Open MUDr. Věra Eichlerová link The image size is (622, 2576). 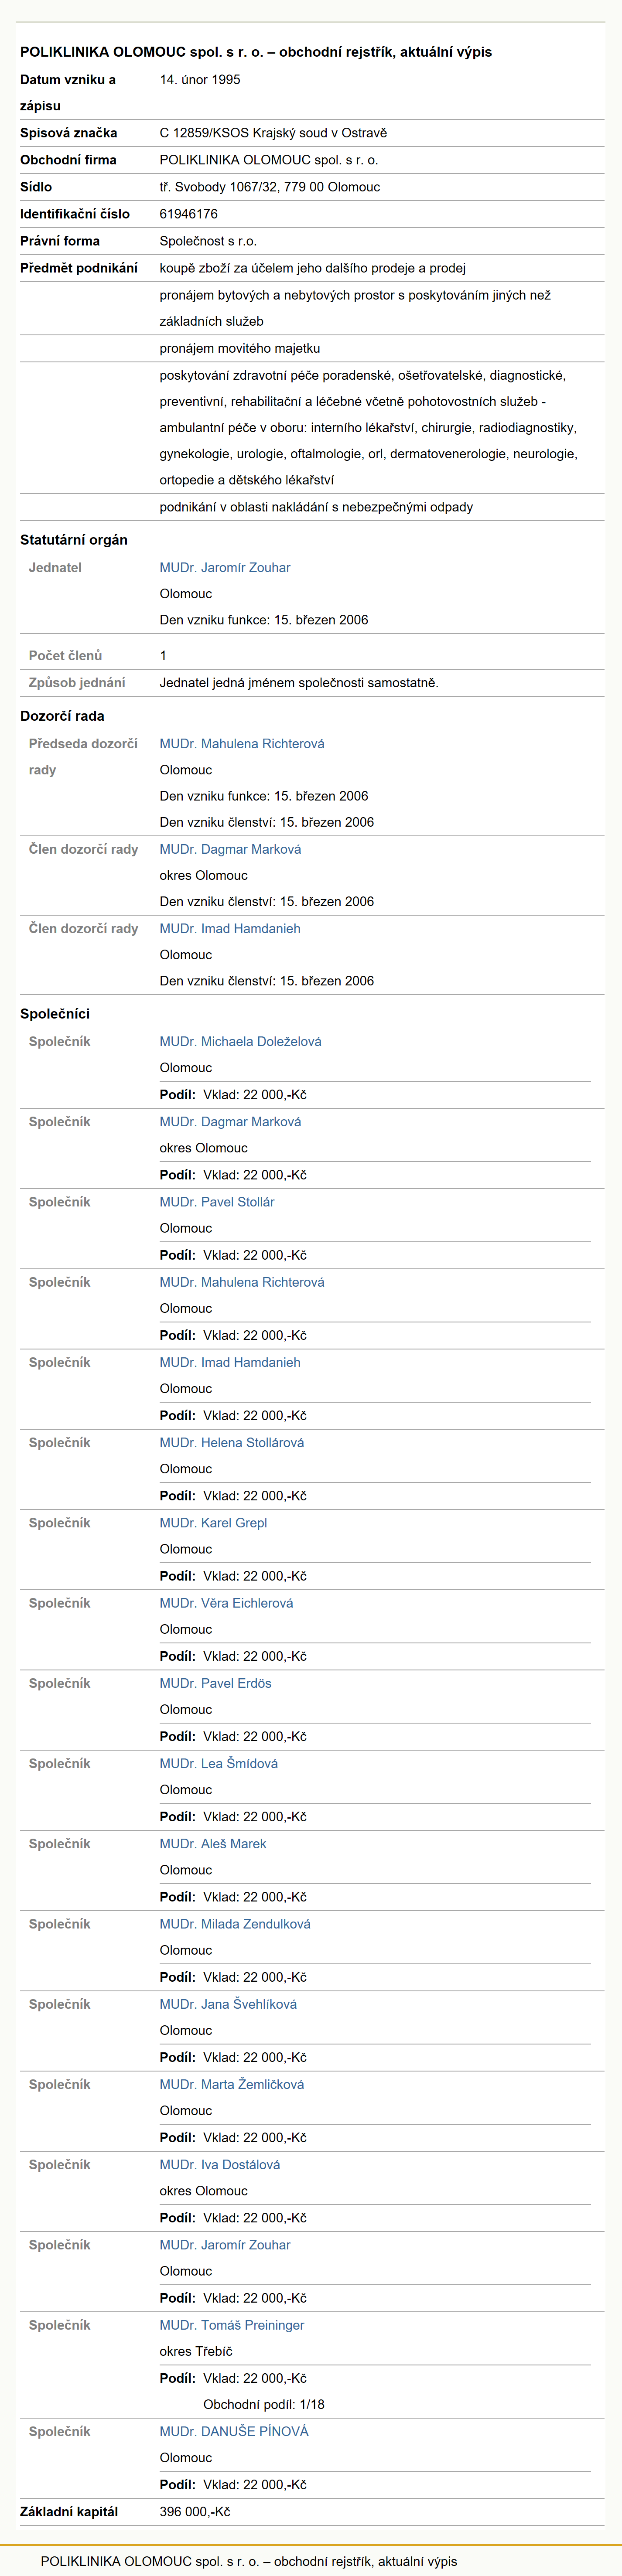pyautogui.click(x=227, y=1603)
